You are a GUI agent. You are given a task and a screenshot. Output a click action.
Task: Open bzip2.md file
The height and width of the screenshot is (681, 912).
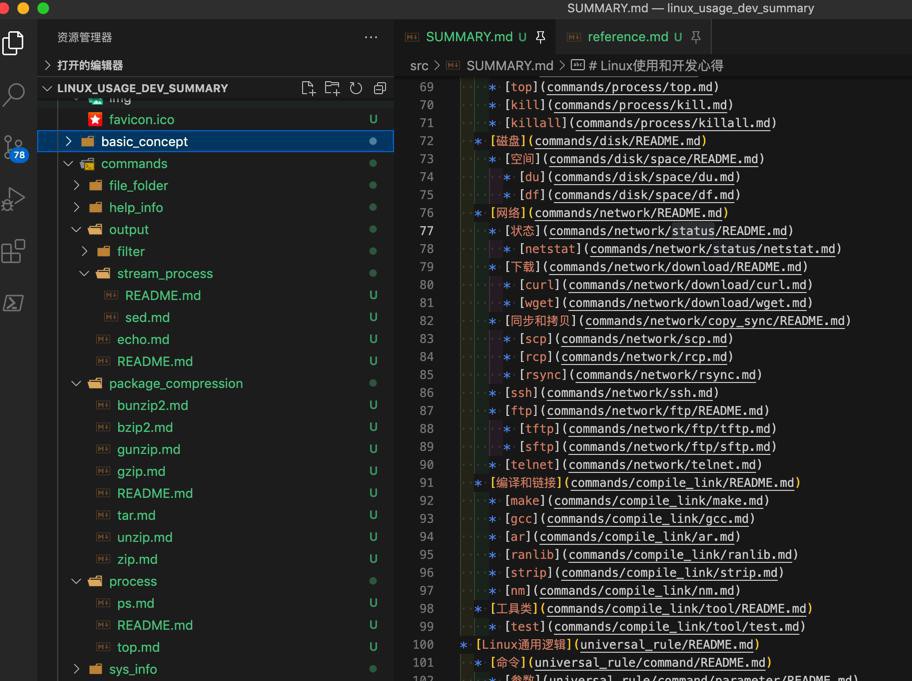coord(145,427)
